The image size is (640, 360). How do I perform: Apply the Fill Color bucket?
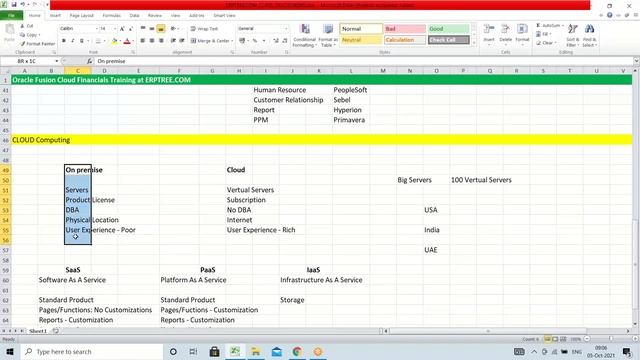click(115, 41)
